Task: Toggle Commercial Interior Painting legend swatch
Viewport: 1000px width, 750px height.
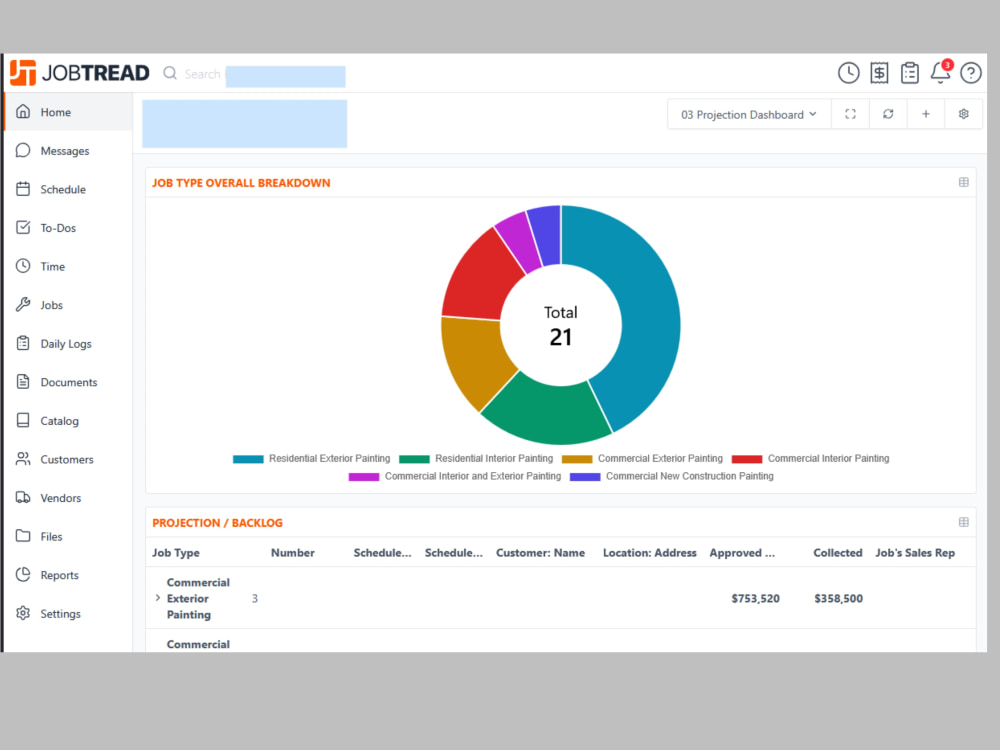Action: click(x=747, y=459)
